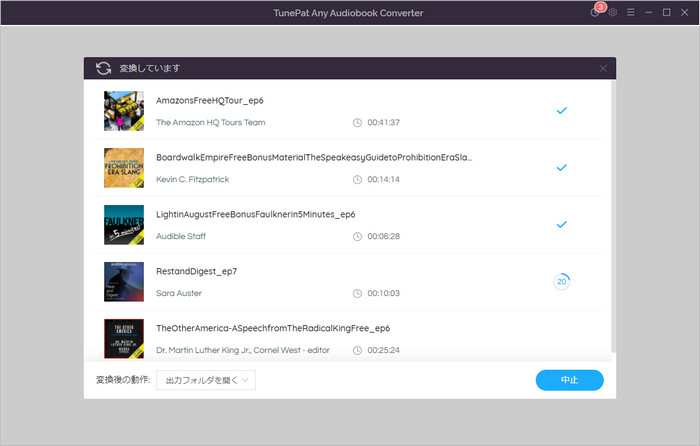This screenshot has width=700, height=446.
Task: Open the 出力フォルダを開く dropdown
Action: point(206,380)
